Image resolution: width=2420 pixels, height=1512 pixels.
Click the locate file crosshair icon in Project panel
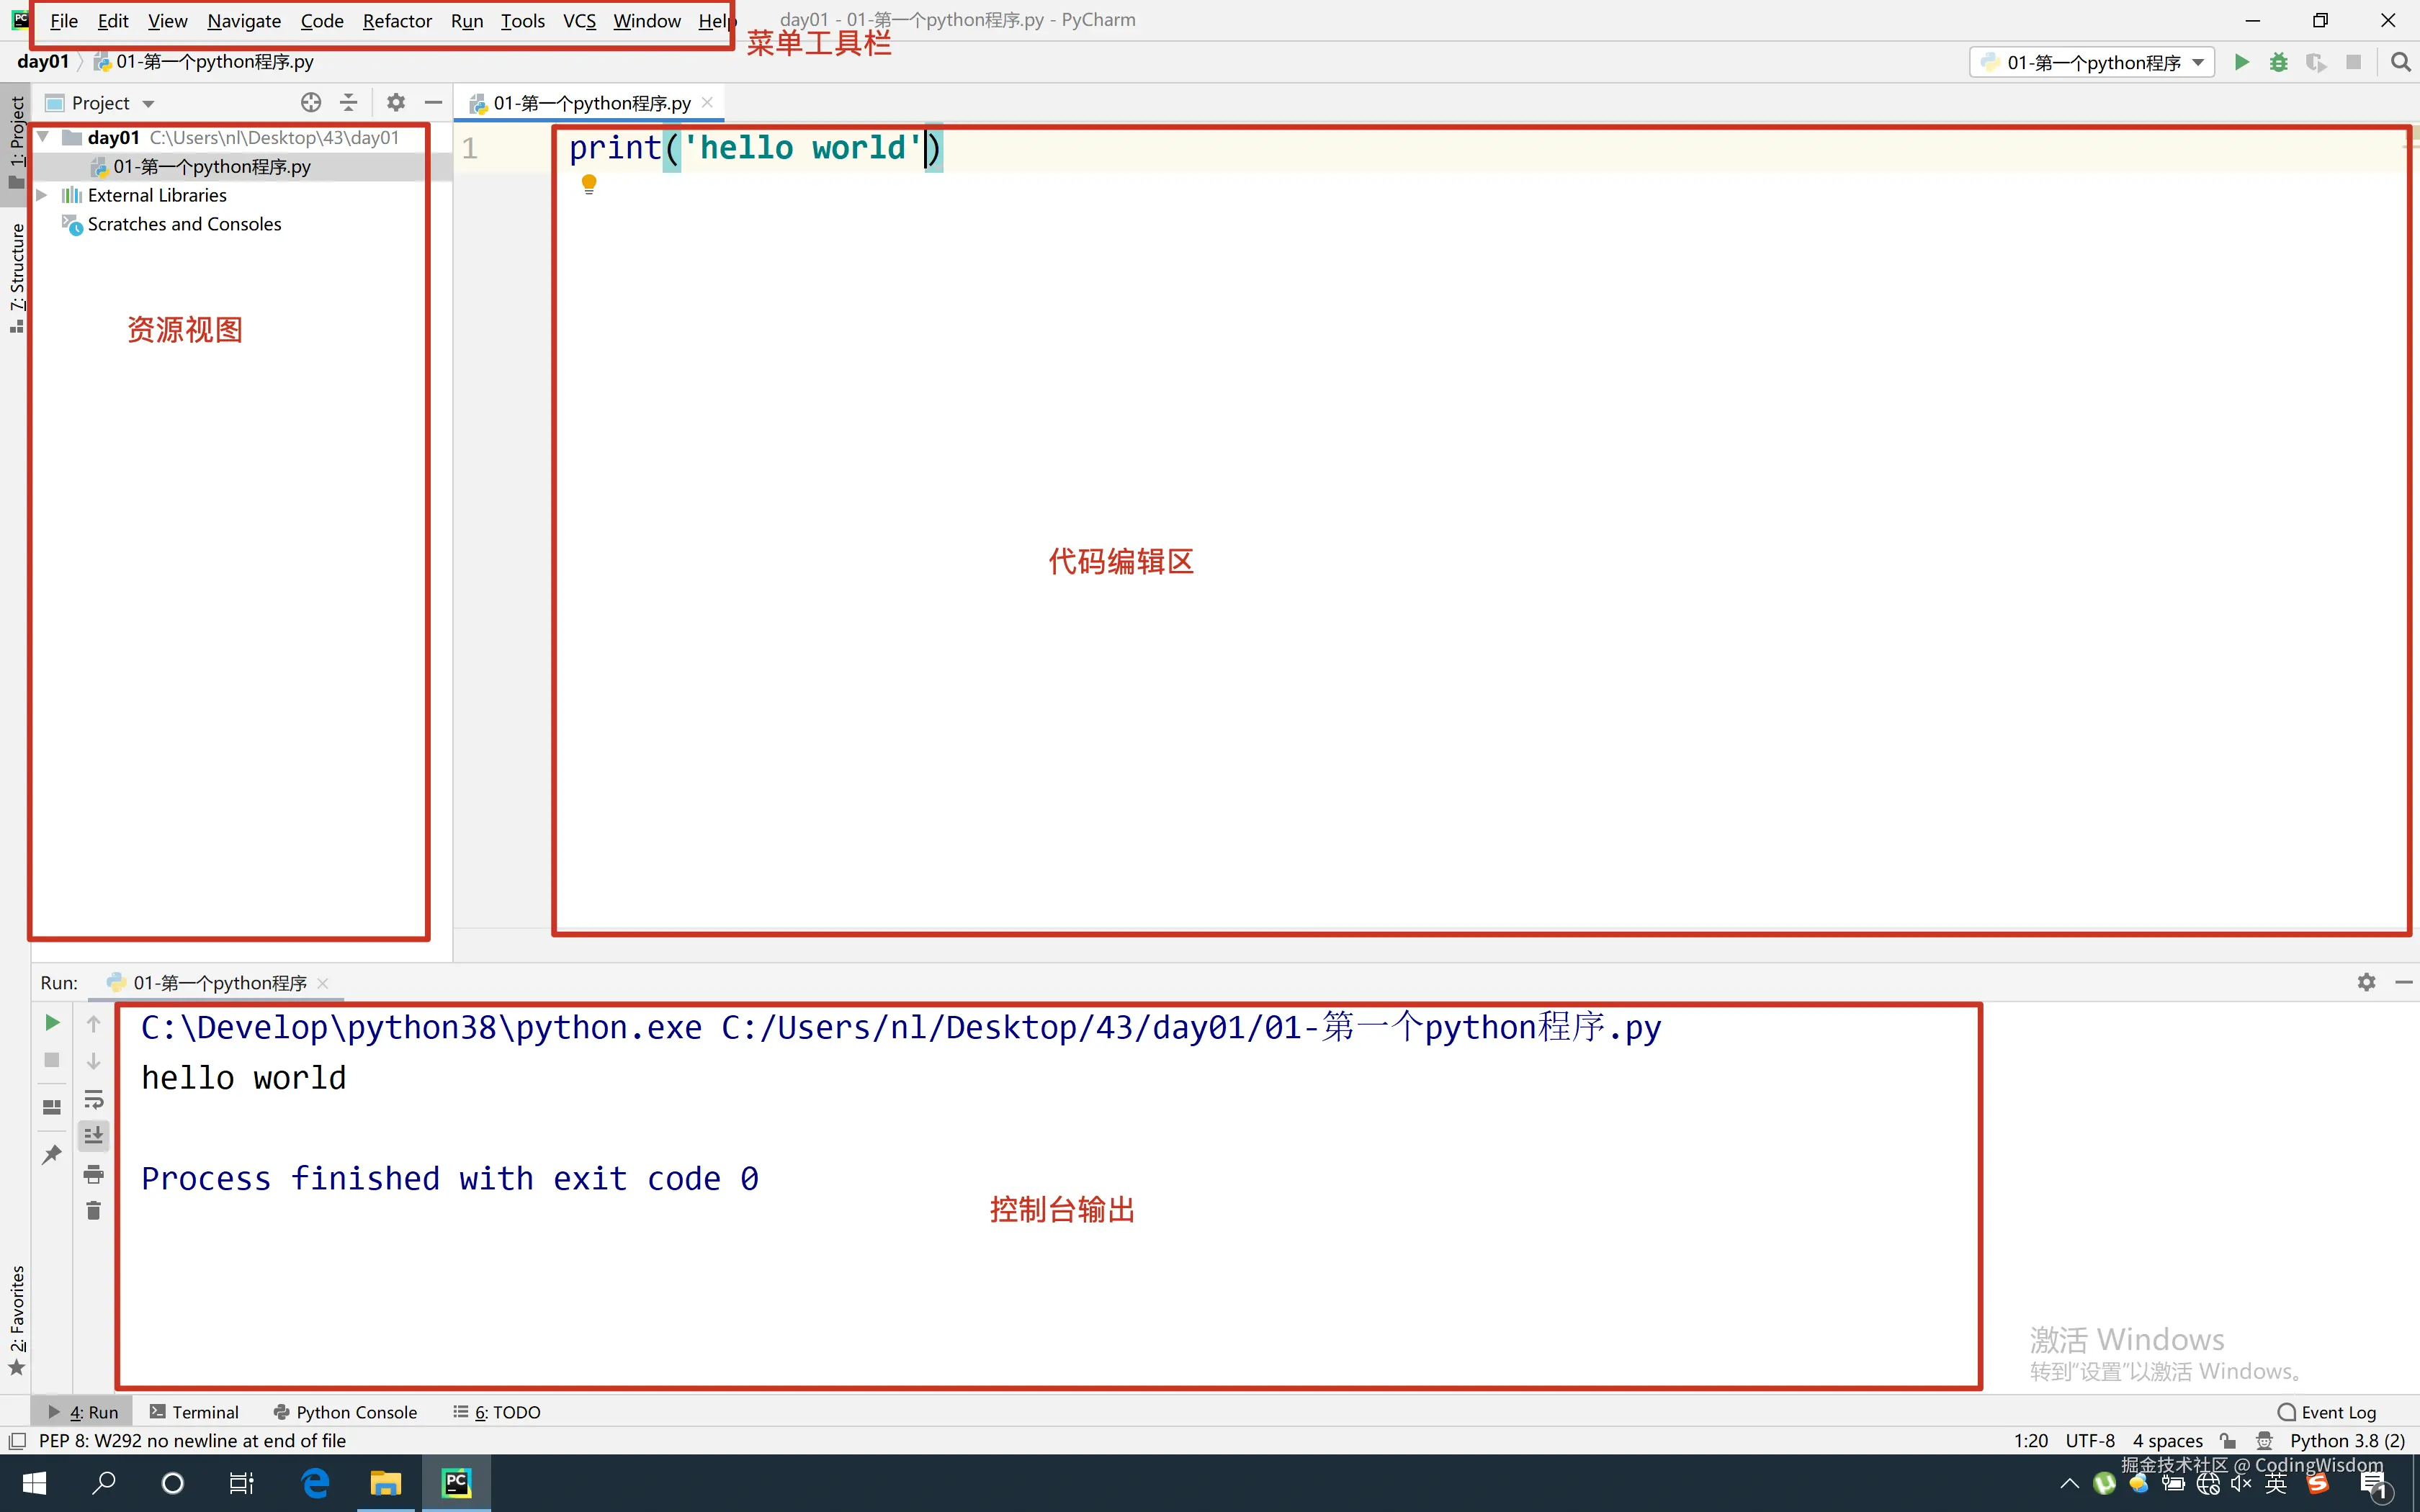click(311, 102)
